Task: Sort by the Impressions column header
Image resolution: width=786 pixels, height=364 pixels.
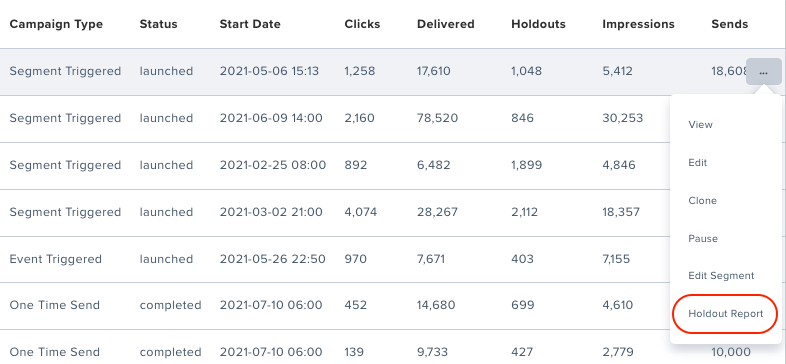Action: point(639,24)
